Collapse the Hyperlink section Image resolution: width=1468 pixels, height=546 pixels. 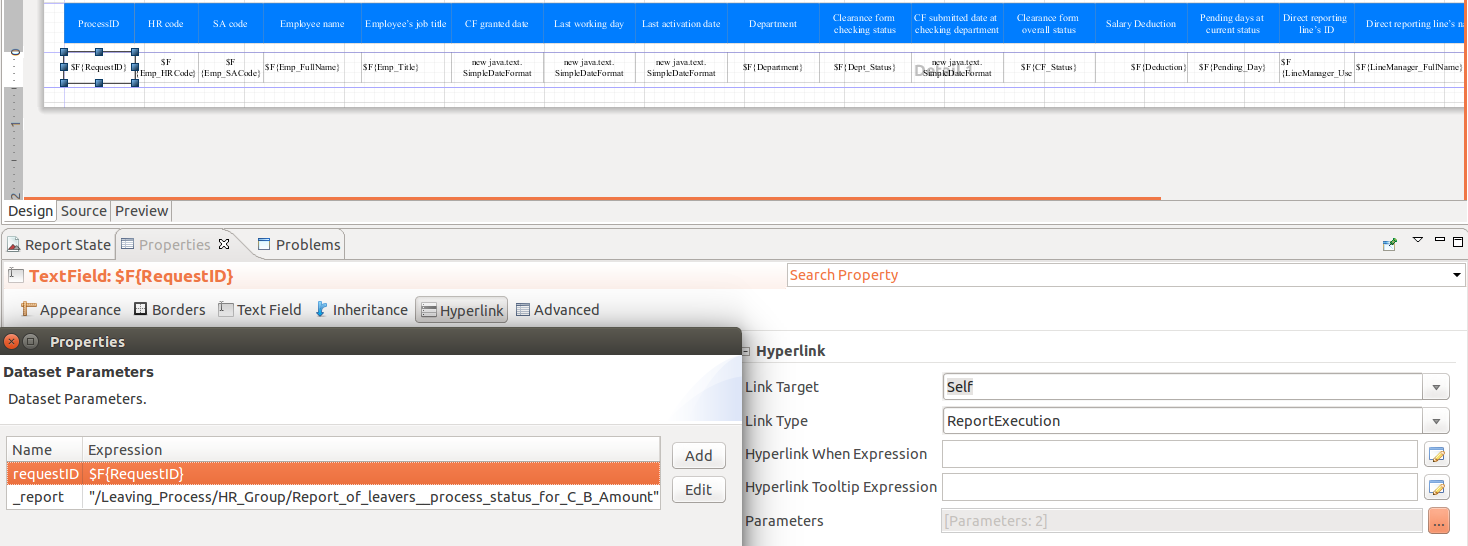point(747,351)
